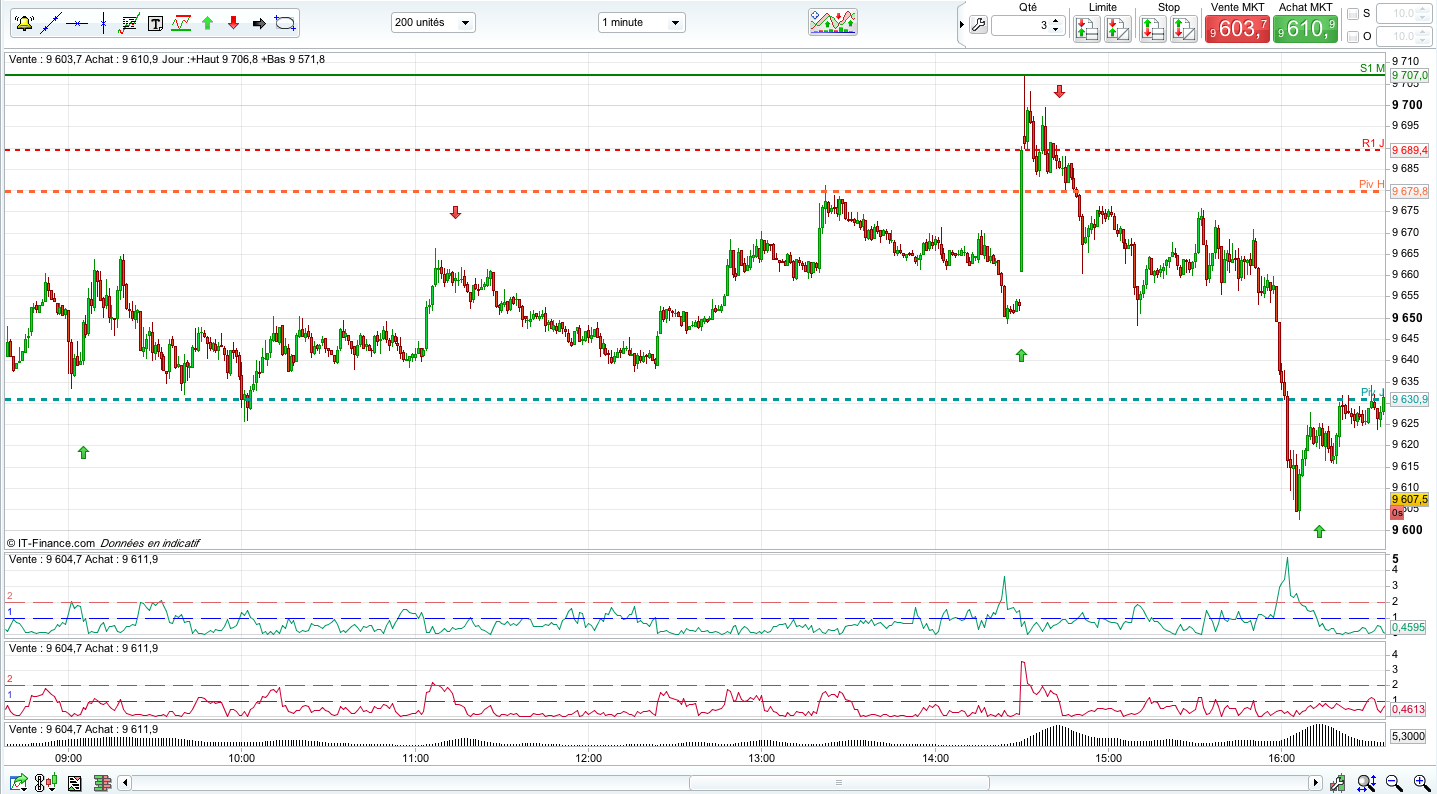Image resolution: width=1437 pixels, height=794 pixels.
Task: Click the green indicator value 0,4595
Action: [1408, 628]
